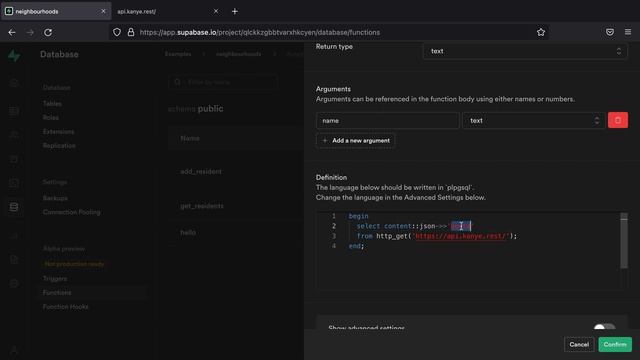The height and width of the screenshot is (360, 640).
Task: Click the Examples breadcrumb link
Action: (178, 54)
